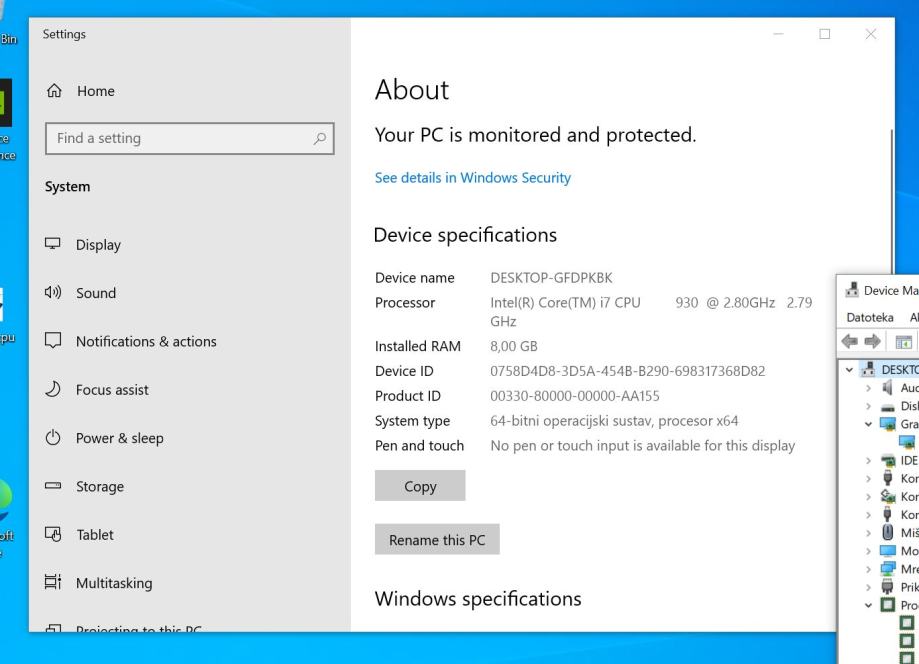919x664 pixels.
Task: Click the Tablet icon in the sidebar
Action: 54,535
